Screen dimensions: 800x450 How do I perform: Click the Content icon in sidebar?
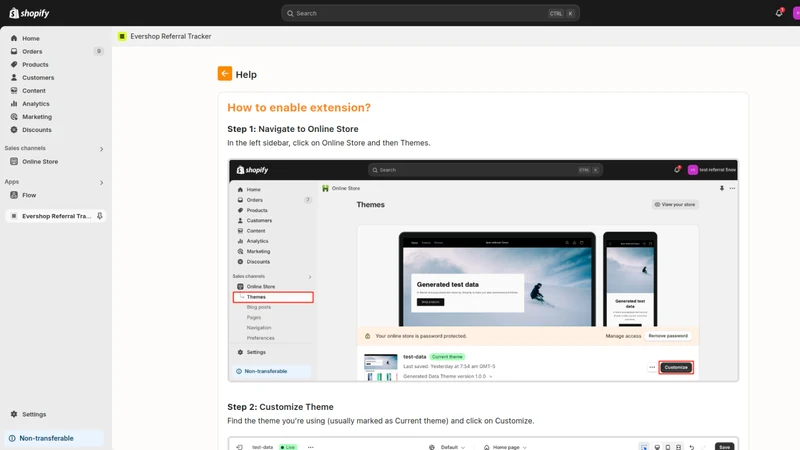click(x=14, y=91)
